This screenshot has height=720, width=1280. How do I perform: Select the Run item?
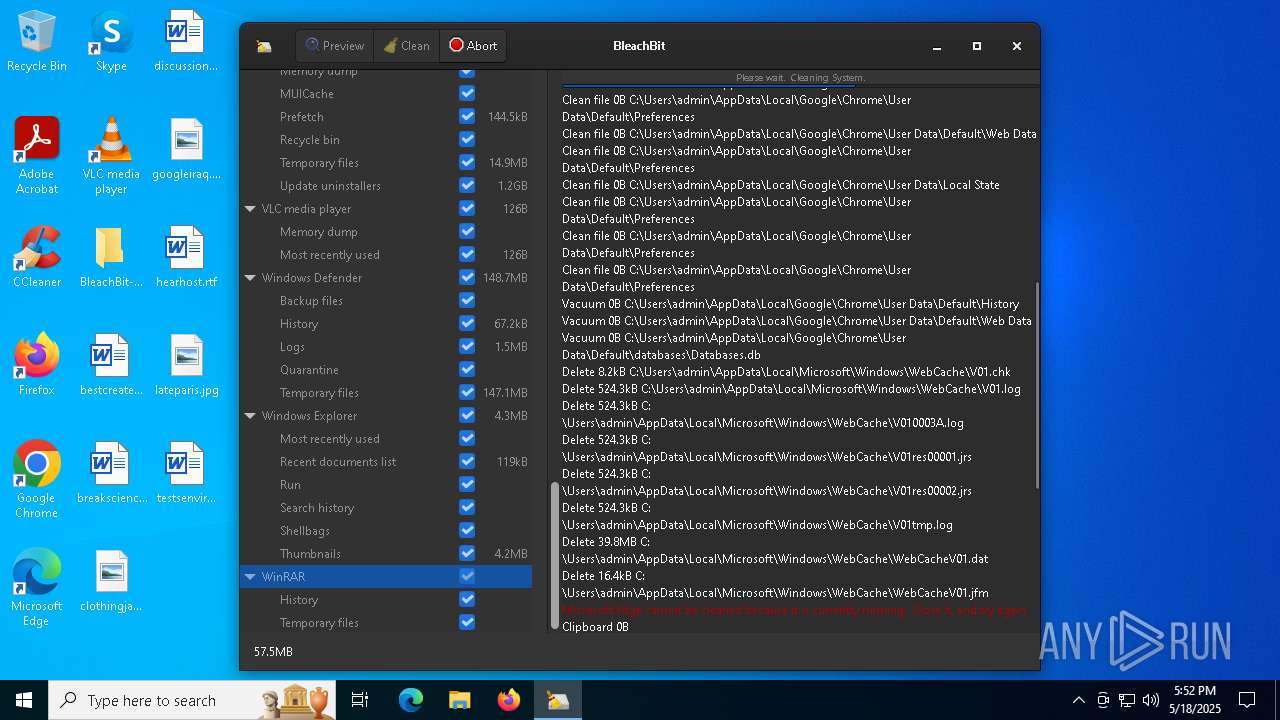pos(290,485)
